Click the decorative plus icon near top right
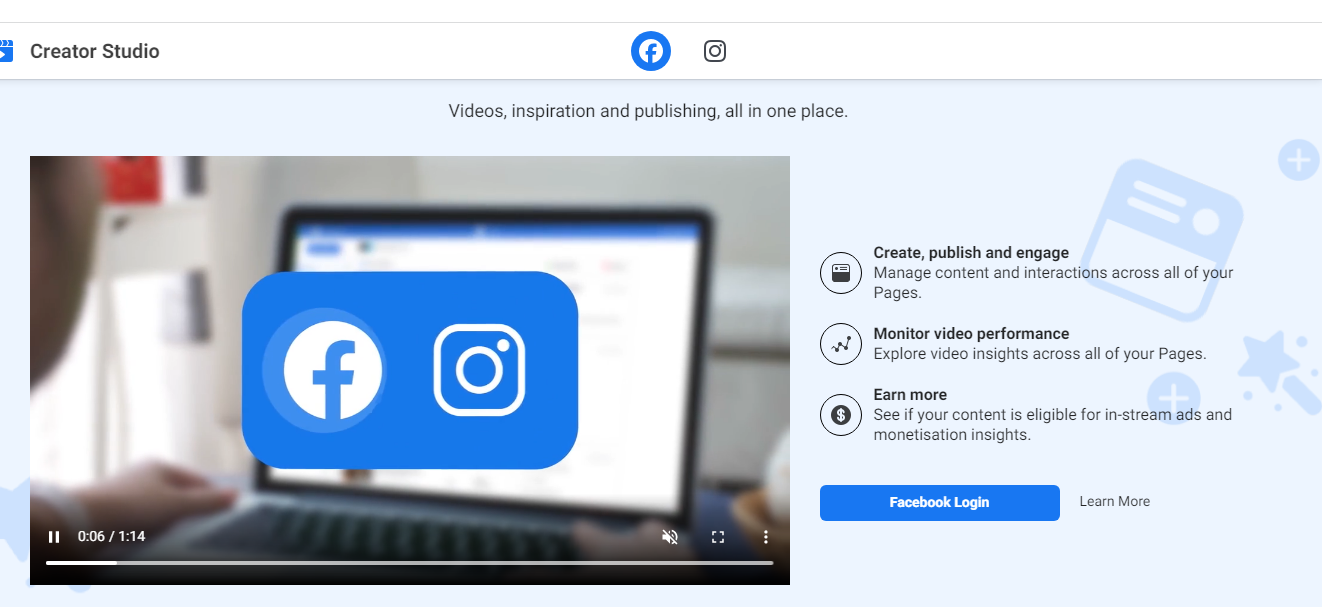Image resolution: width=1322 pixels, height=607 pixels. click(1298, 159)
